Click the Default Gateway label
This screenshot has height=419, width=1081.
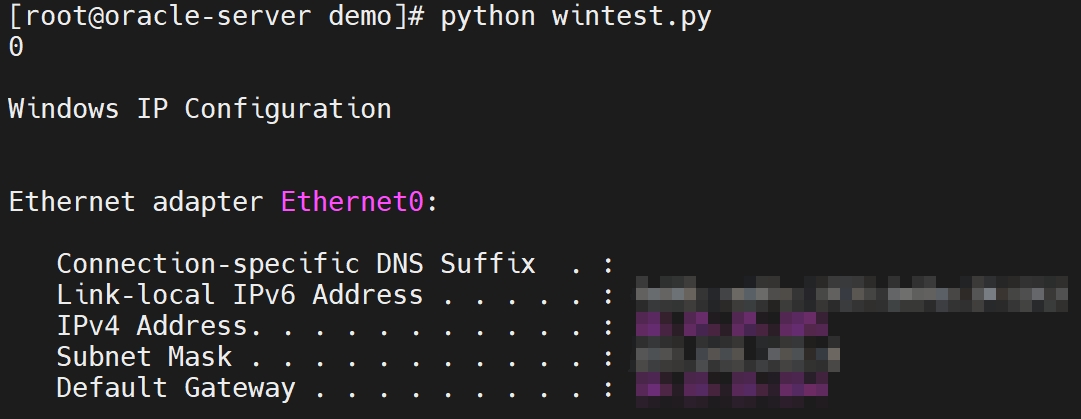click(x=175, y=388)
